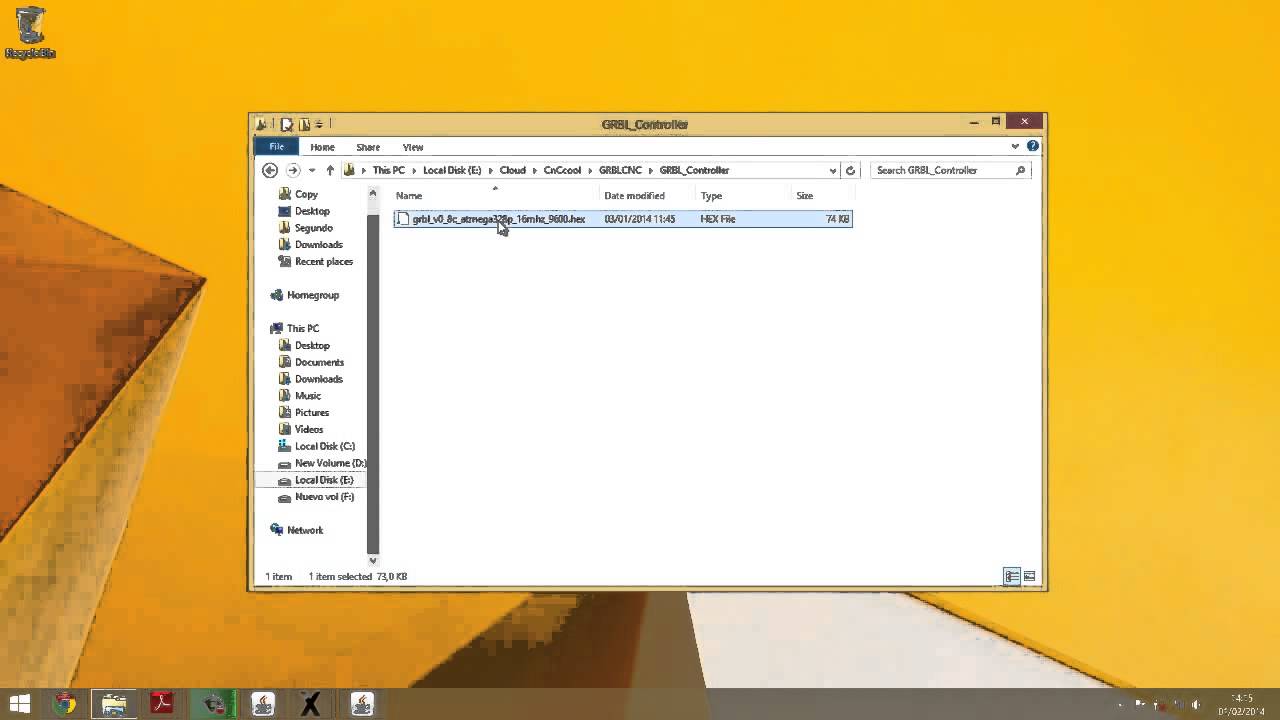
Task: Select Local Disk (E:) drive
Action: (x=323, y=480)
